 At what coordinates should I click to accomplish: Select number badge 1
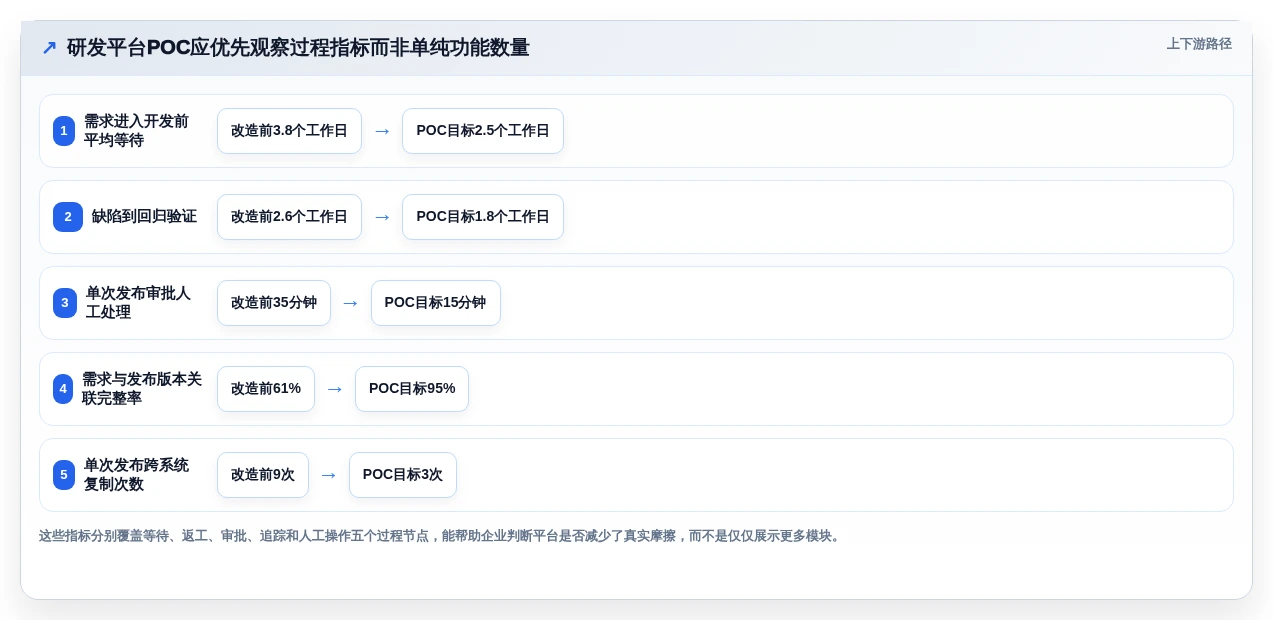(64, 131)
